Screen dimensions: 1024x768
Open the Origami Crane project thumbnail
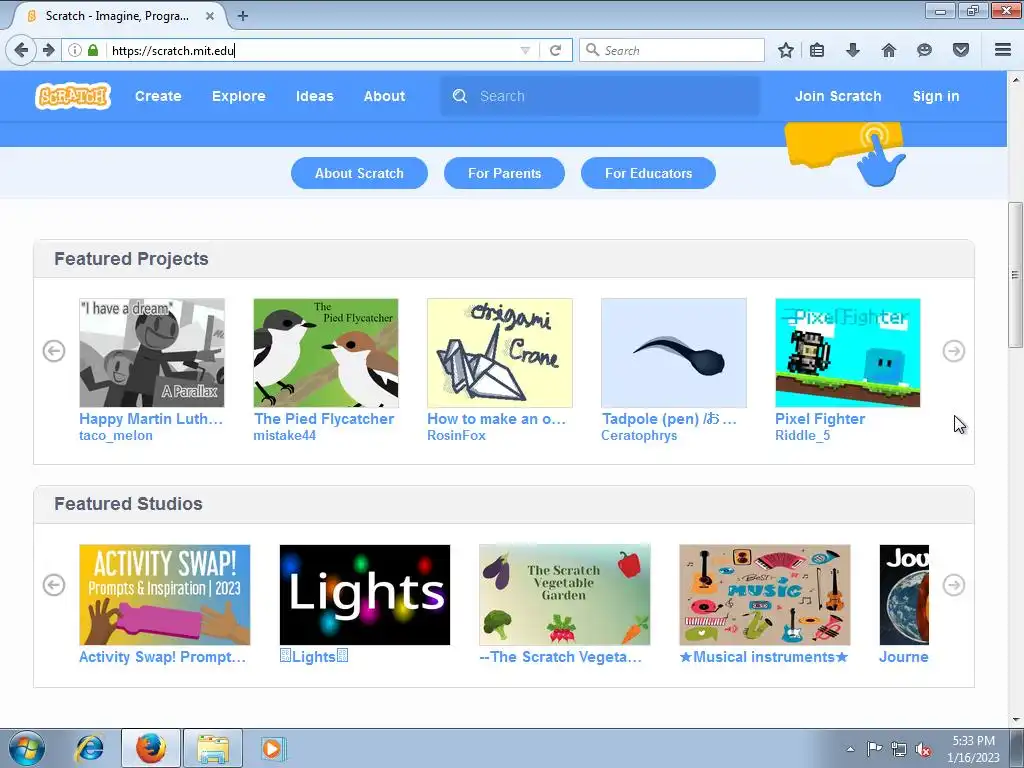point(500,353)
